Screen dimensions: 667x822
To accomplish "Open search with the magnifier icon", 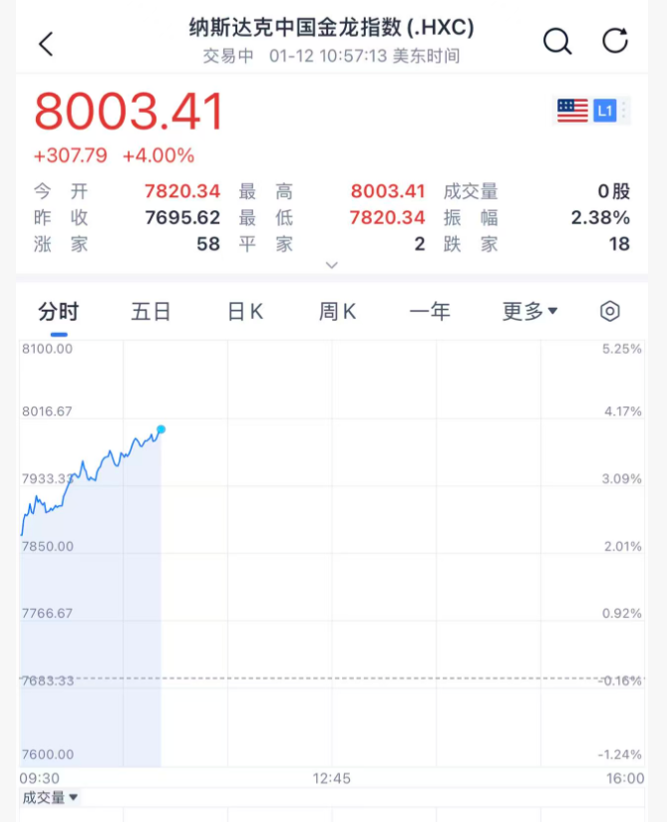I will click(557, 41).
